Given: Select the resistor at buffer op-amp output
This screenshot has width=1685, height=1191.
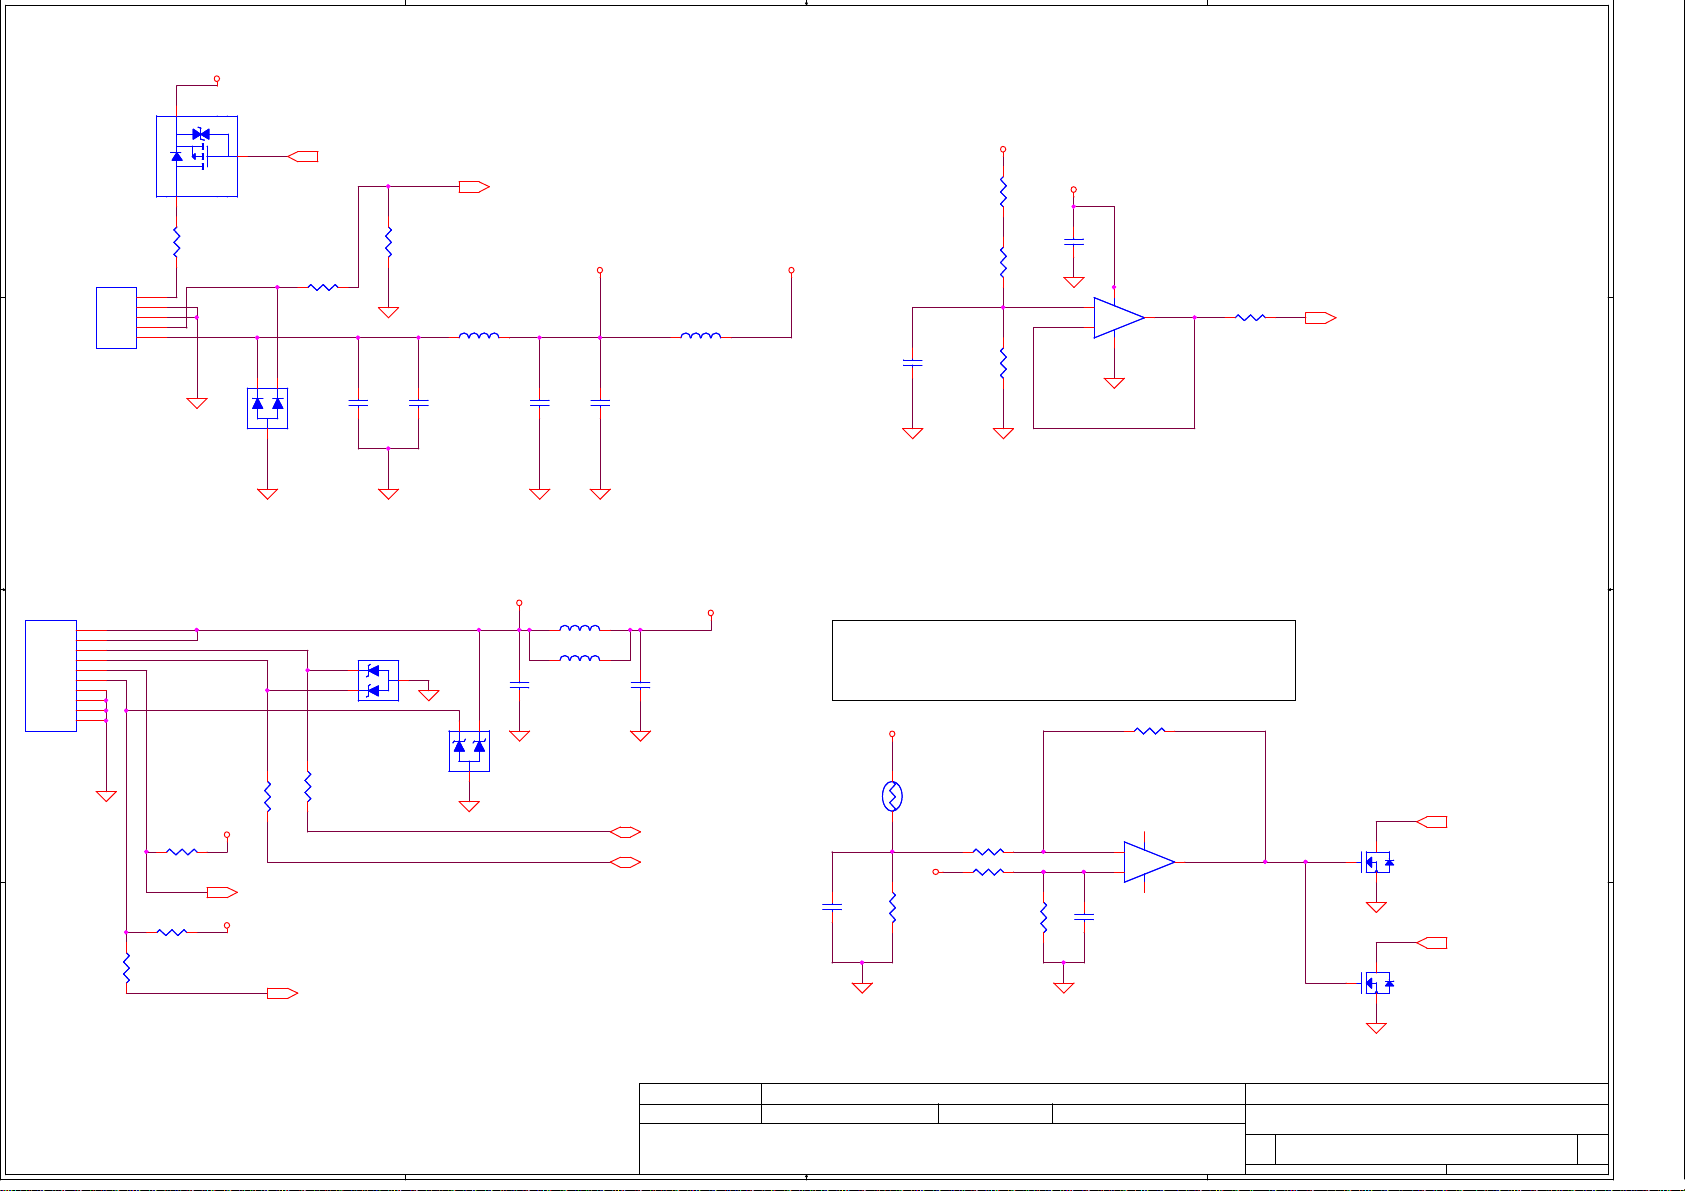Looking at the screenshot, I should click(x=1250, y=318).
